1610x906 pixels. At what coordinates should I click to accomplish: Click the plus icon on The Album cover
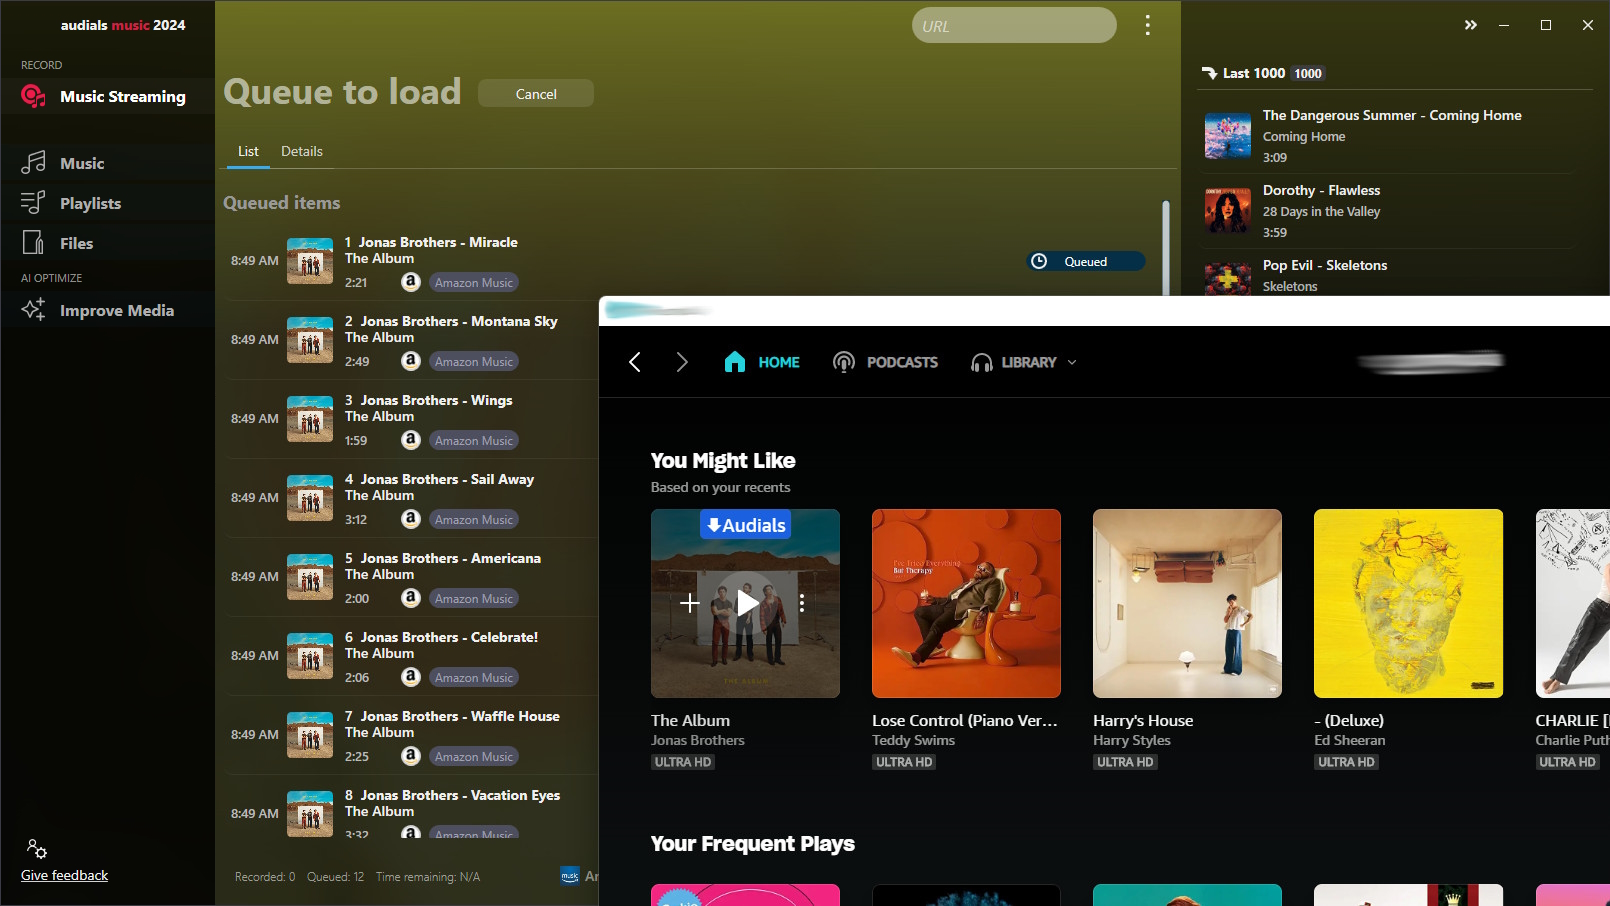pos(690,602)
